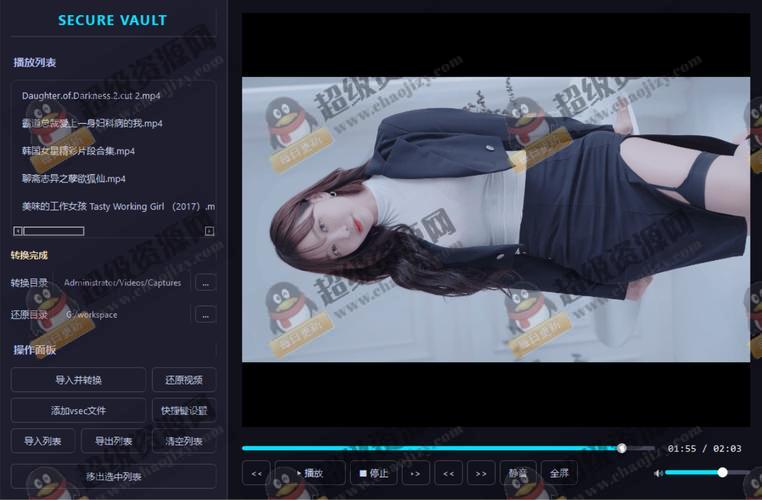Select 韩国女星精彩片段合集.mp4 in playlist
Screen dimensions: 762x500
coord(78,151)
